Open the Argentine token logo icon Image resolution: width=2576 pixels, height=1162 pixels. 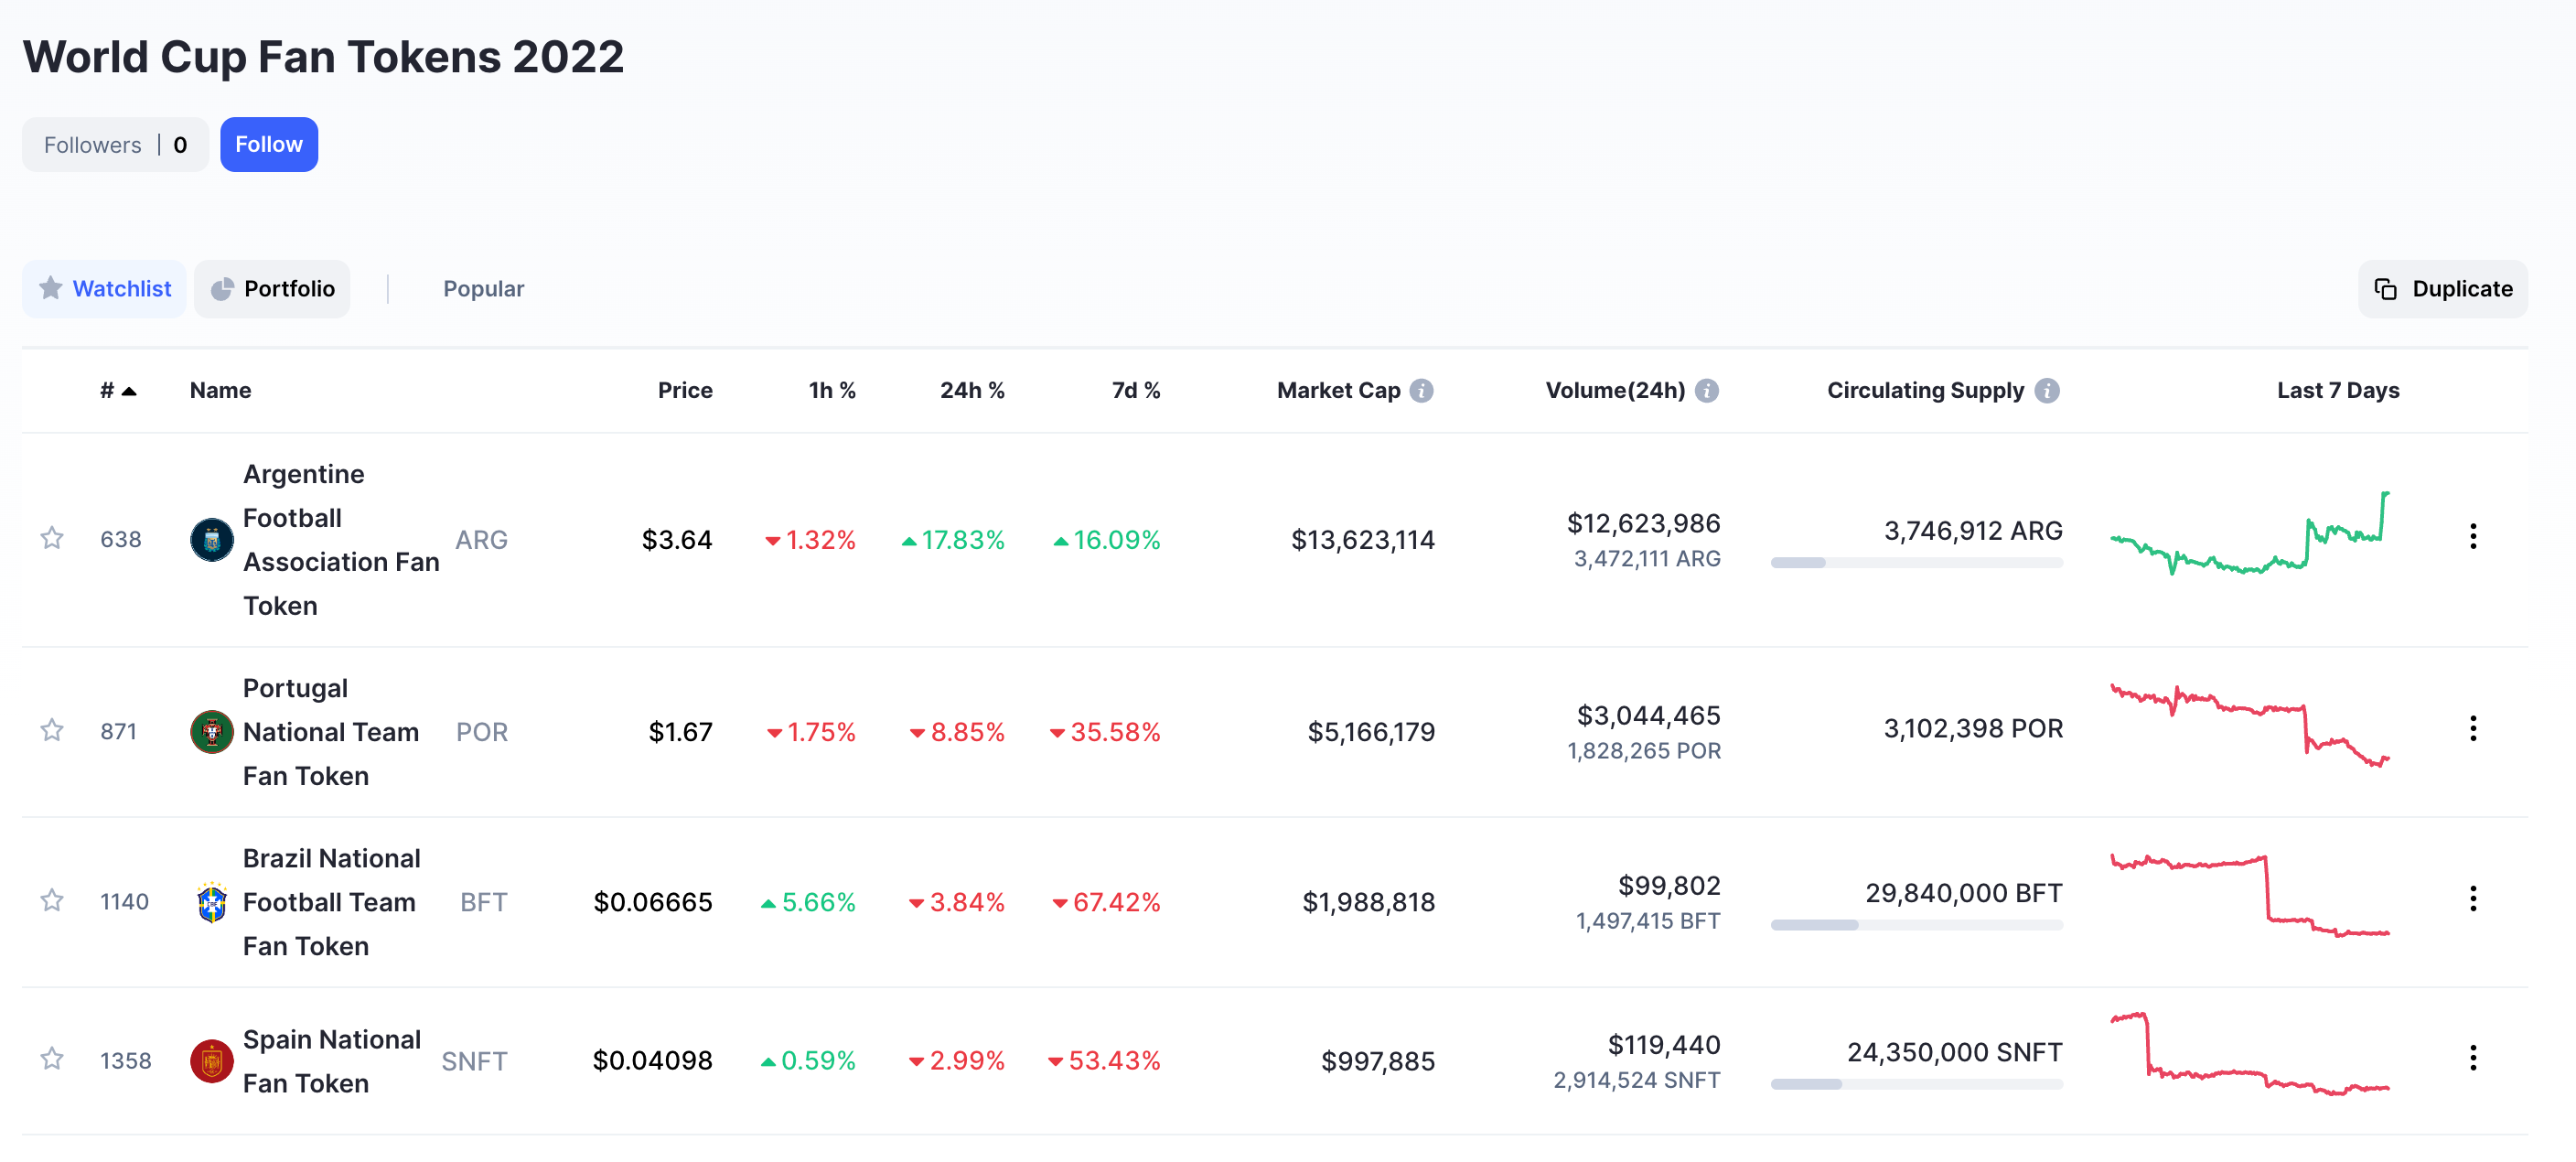(x=212, y=540)
